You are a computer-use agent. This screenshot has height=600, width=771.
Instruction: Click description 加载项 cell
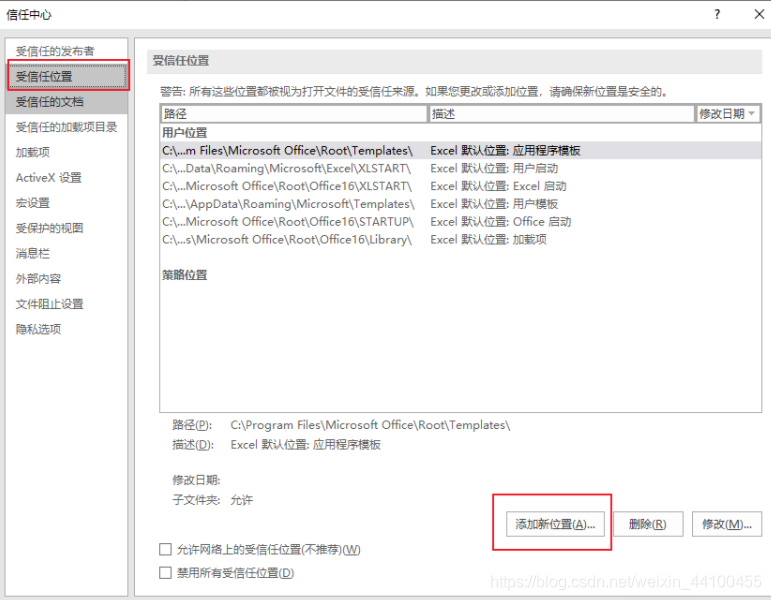[489, 240]
